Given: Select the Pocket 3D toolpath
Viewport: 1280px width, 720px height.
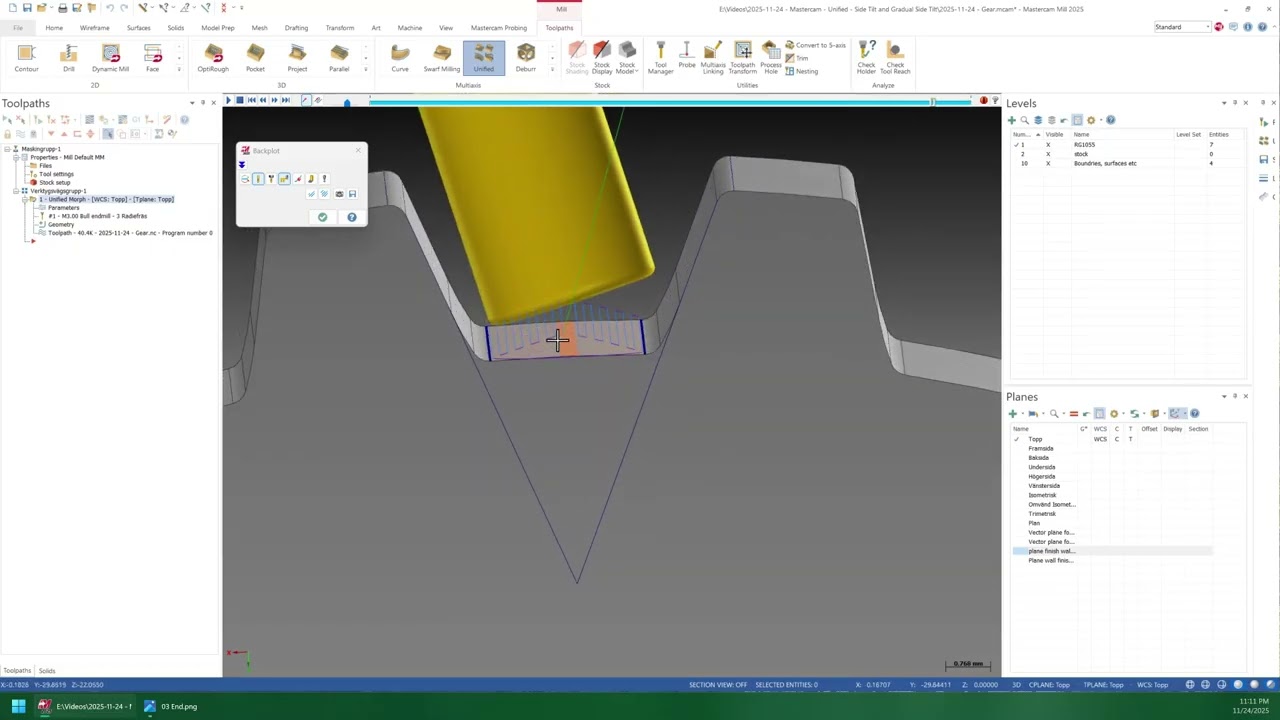Looking at the screenshot, I should click(255, 58).
